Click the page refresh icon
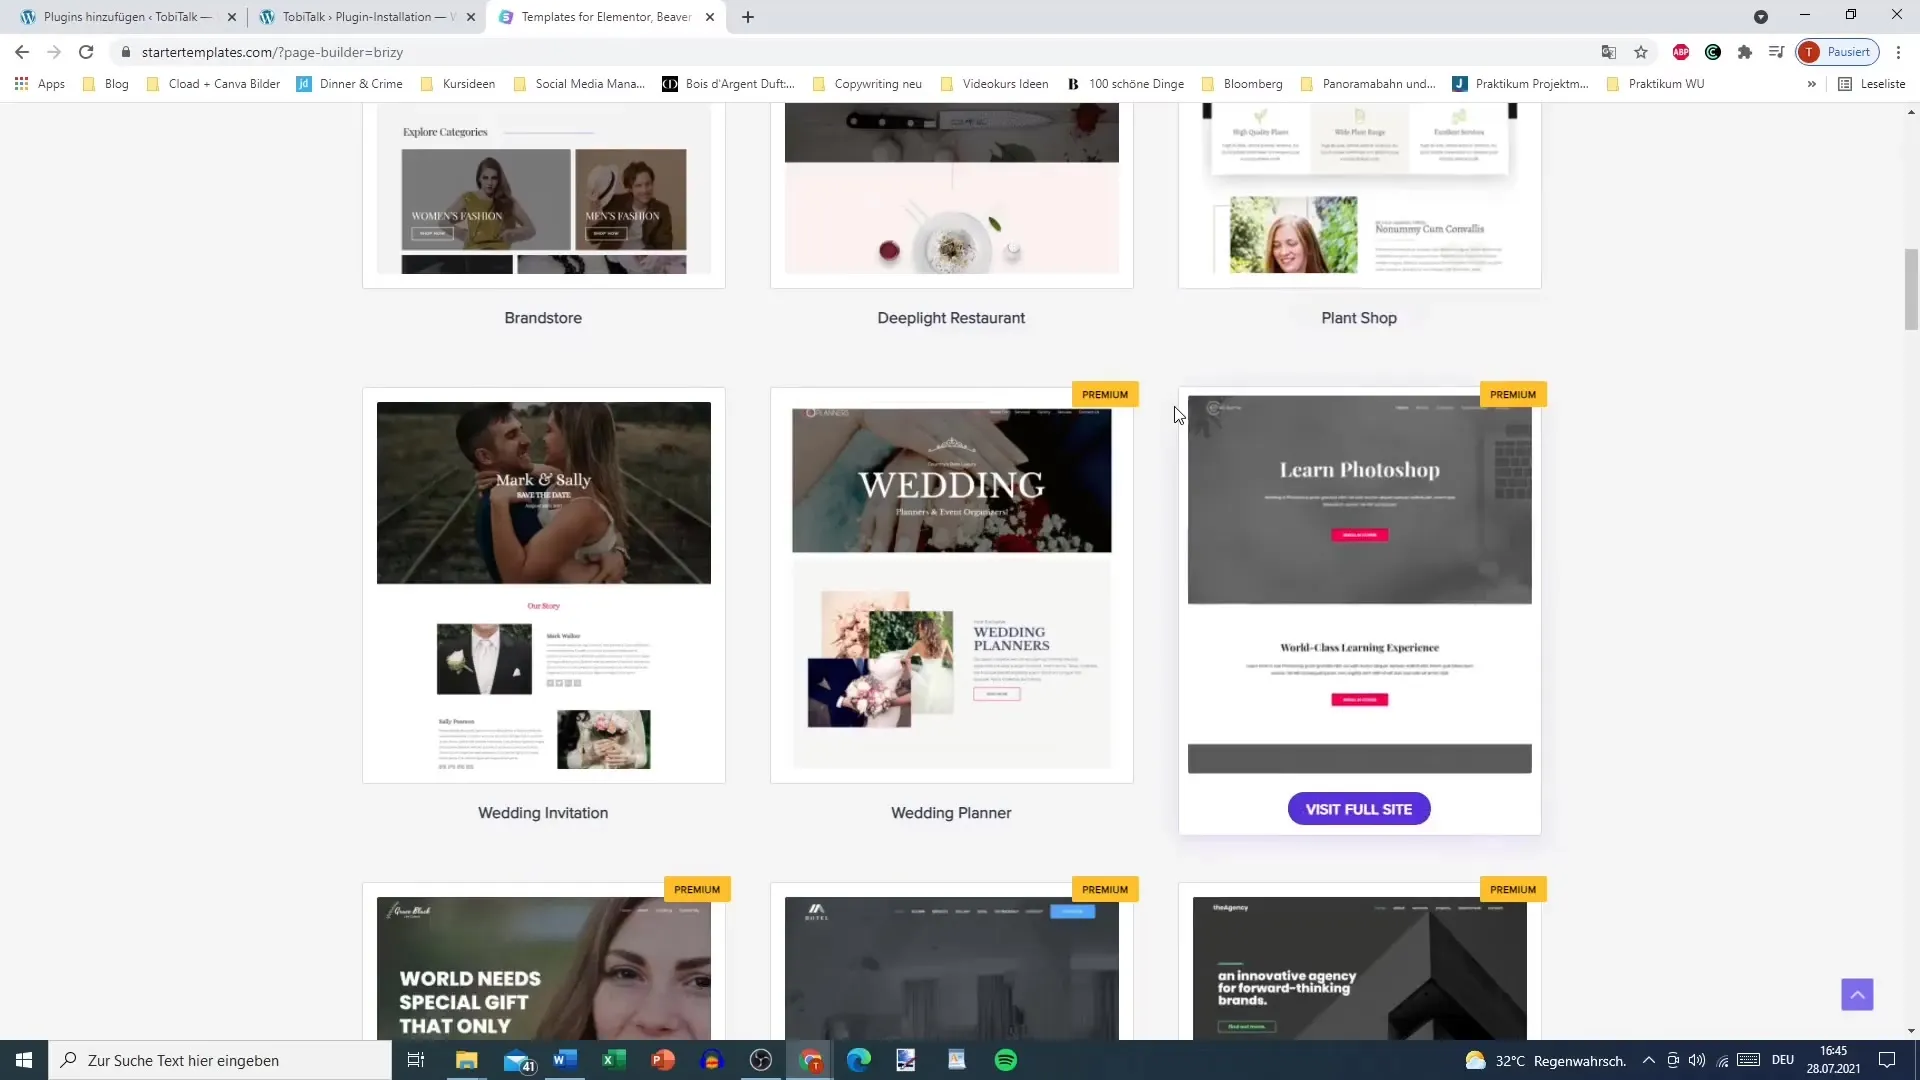1920x1080 pixels. [86, 51]
